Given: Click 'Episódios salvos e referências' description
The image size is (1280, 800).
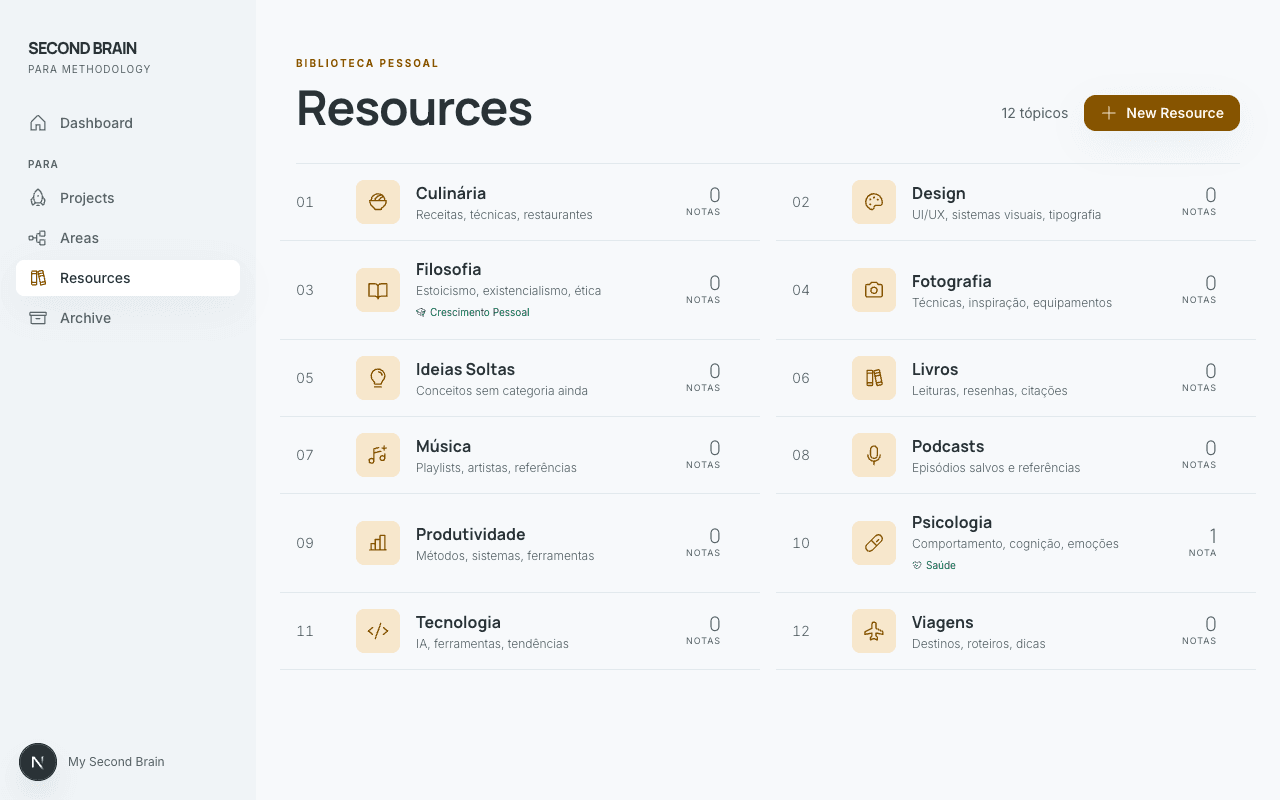Looking at the screenshot, I should tap(996, 468).
